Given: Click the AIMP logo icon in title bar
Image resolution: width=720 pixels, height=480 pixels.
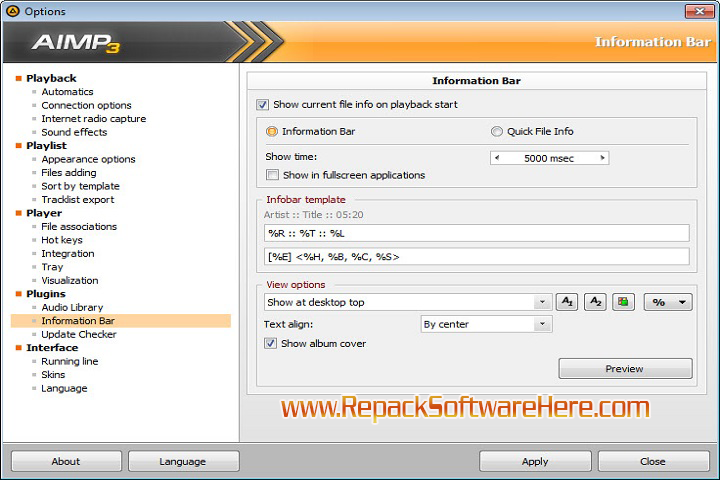Looking at the screenshot, I should click(13, 11).
